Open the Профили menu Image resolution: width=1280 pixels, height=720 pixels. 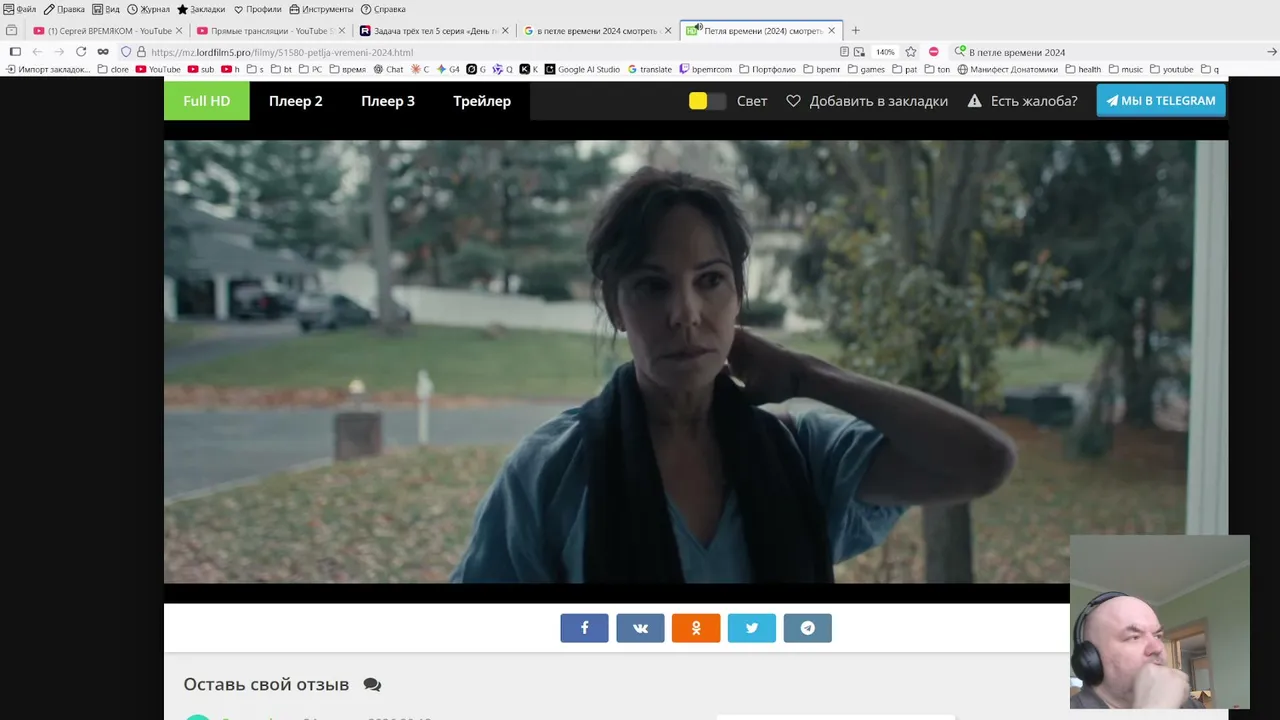tap(258, 9)
